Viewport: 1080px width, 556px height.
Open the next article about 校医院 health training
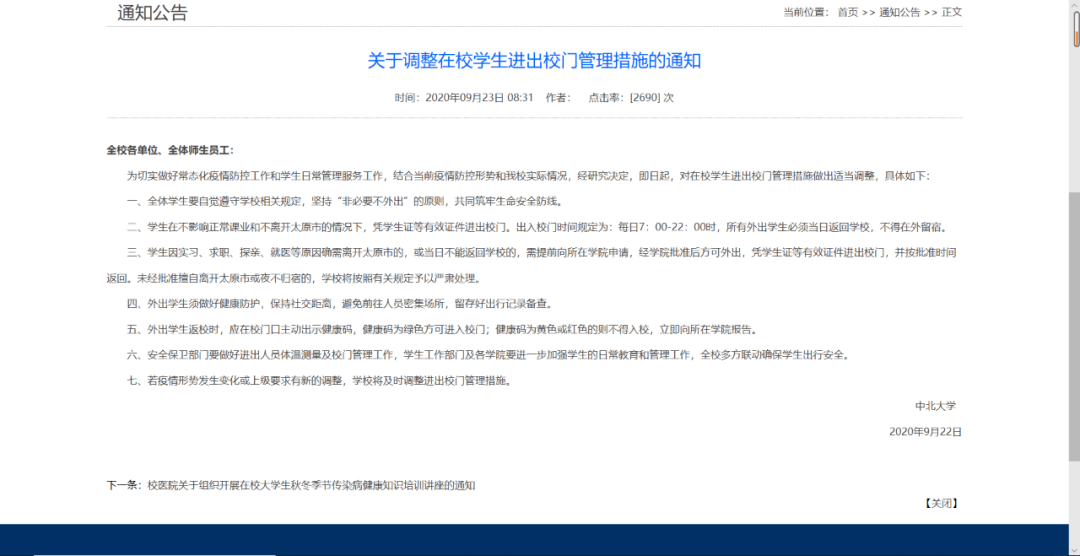pos(311,486)
